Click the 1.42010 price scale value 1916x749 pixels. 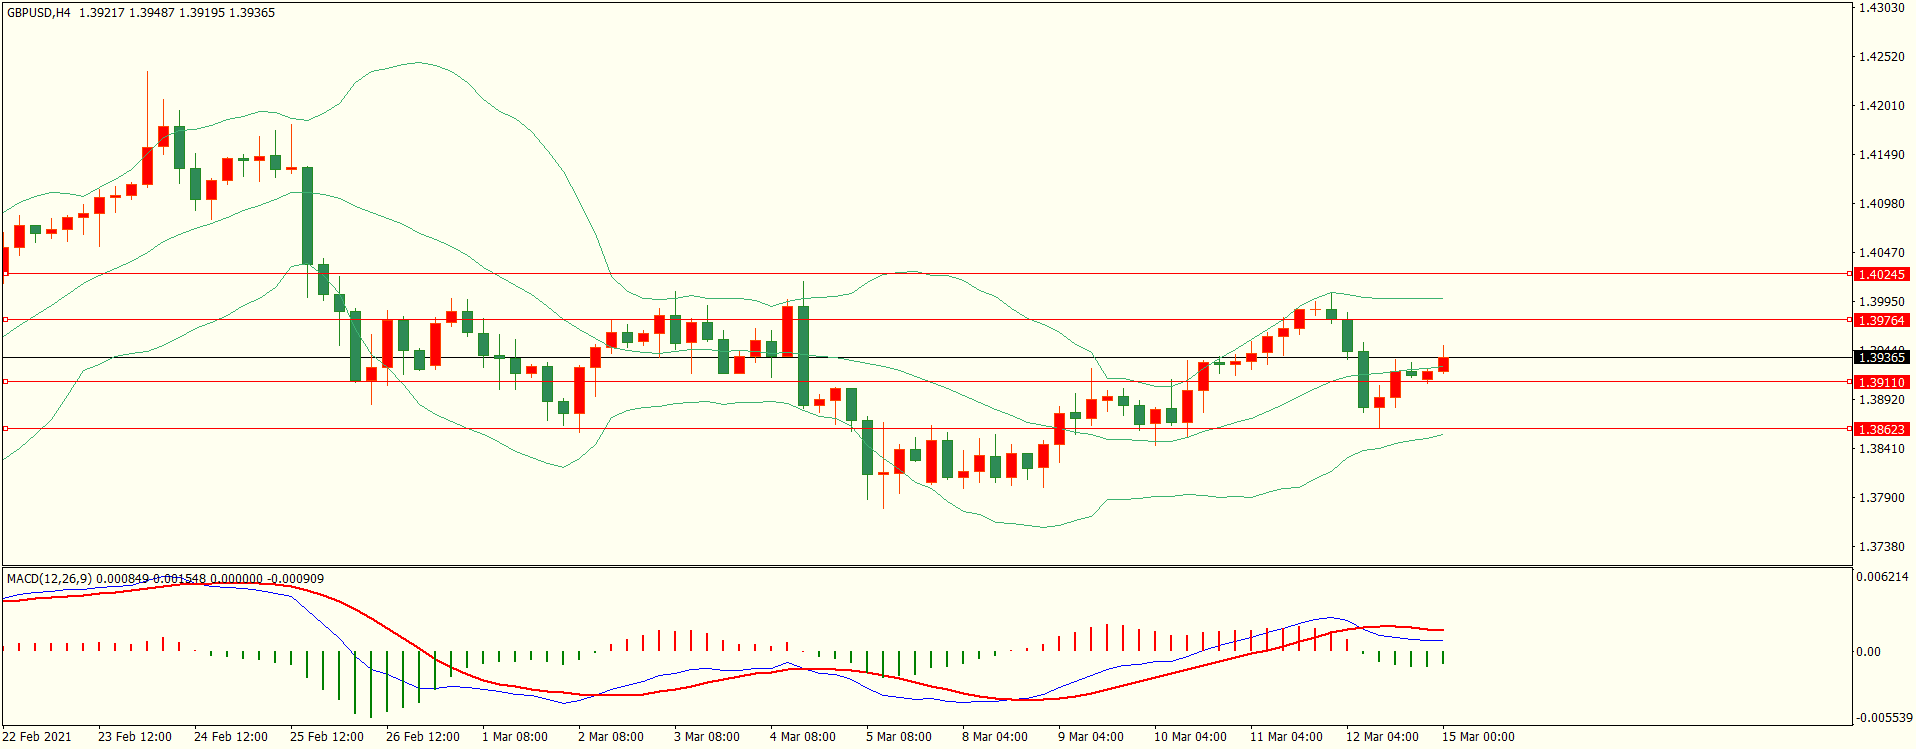pos(1881,106)
